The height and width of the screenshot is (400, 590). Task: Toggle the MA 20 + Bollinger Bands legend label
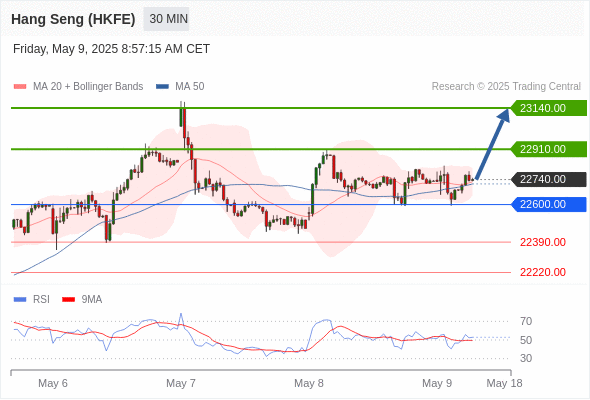[x=88, y=87]
